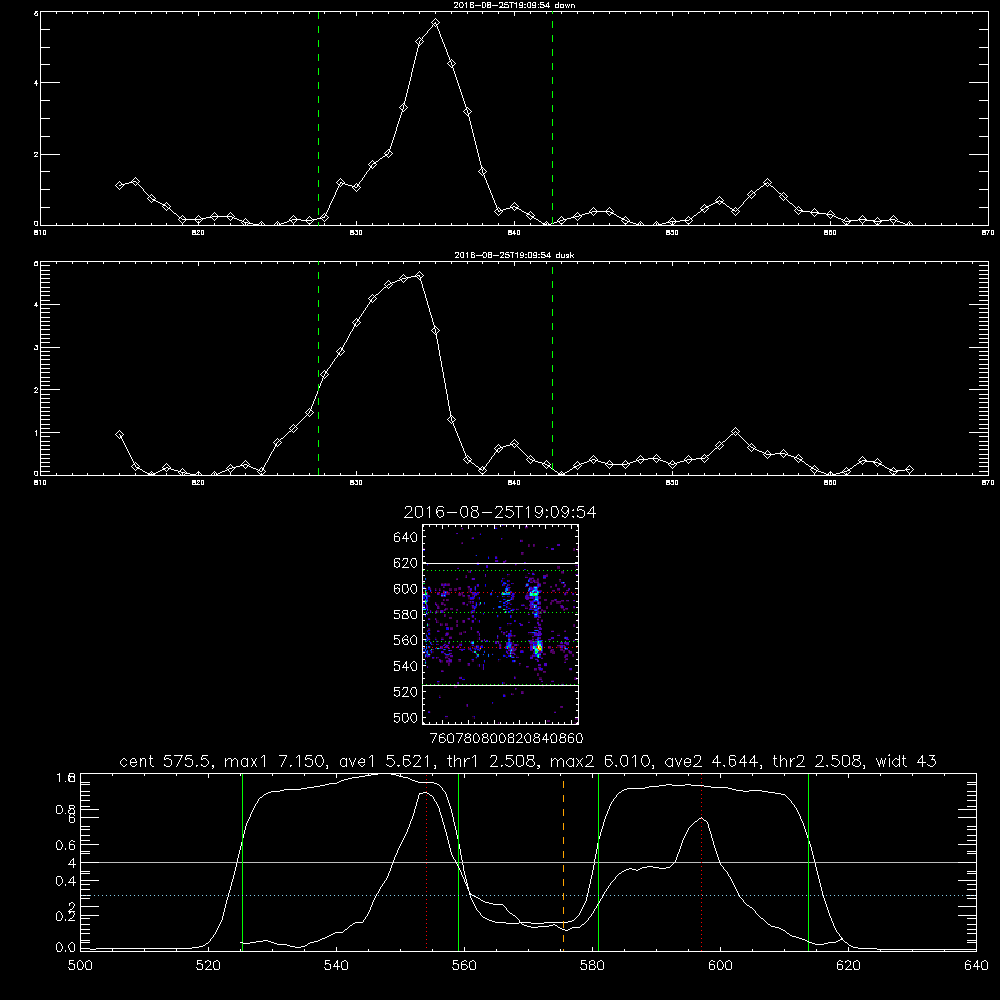Click the 'widt 43' value in stats line
This screenshot has width=1000, height=1000.
click(x=906, y=761)
